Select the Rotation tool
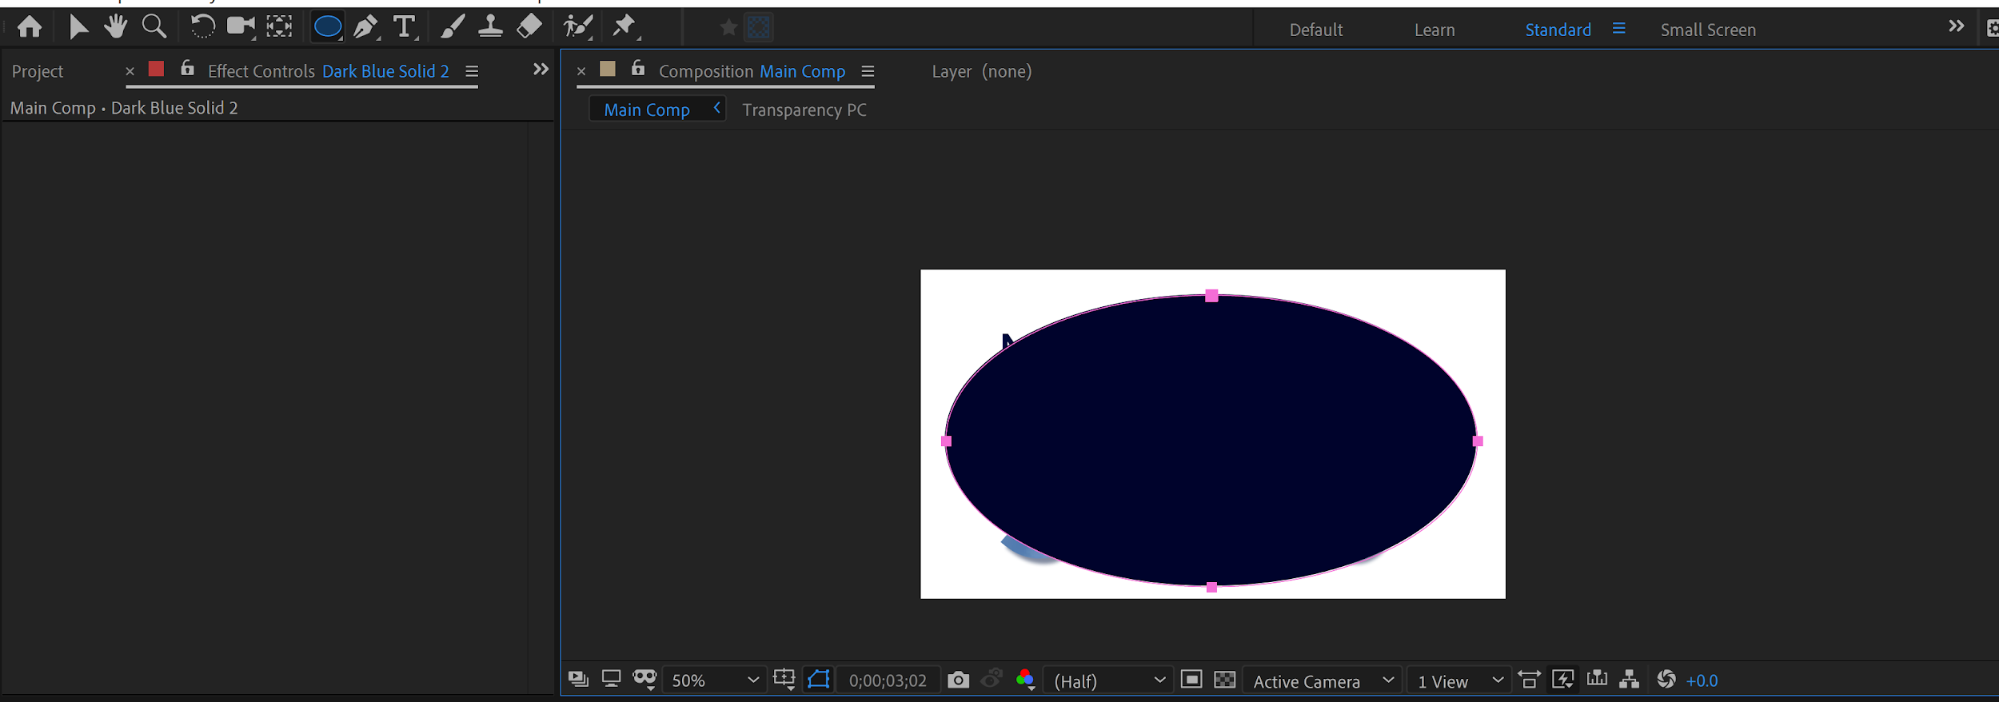This screenshot has width=1999, height=703. (x=202, y=27)
